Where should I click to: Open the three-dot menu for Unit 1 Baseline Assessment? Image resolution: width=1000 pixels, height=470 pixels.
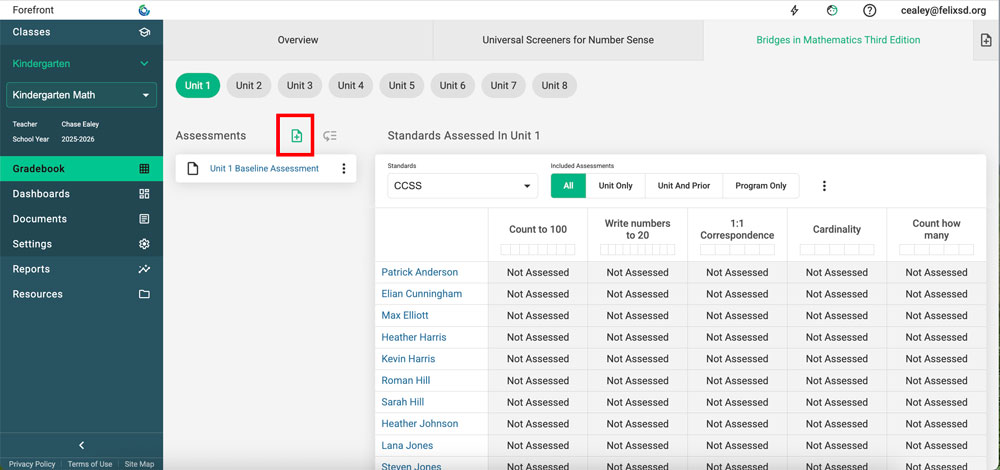344,169
